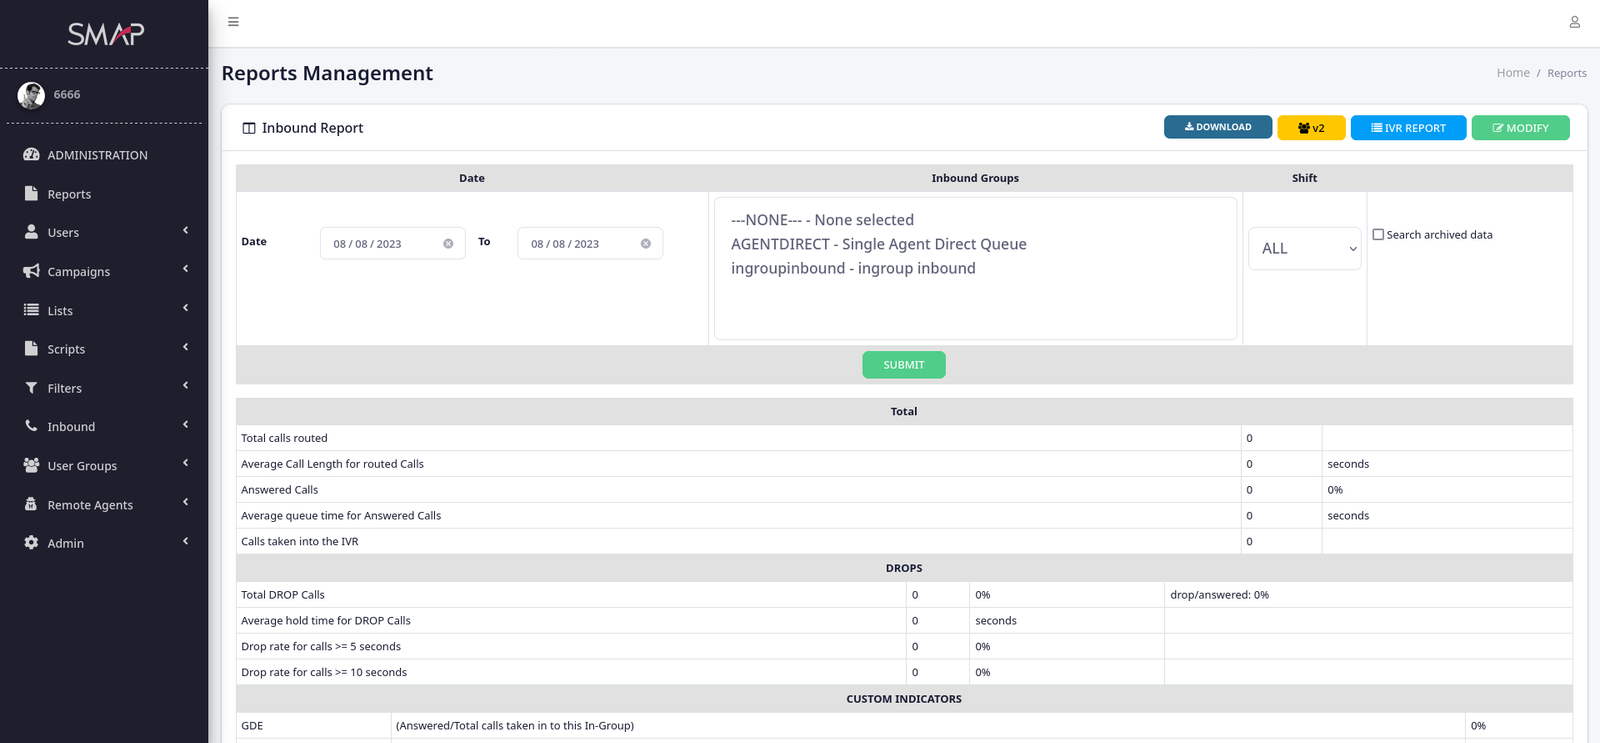Click the Filters funnel icon
The height and width of the screenshot is (743, 1600).
pos(31,387)
